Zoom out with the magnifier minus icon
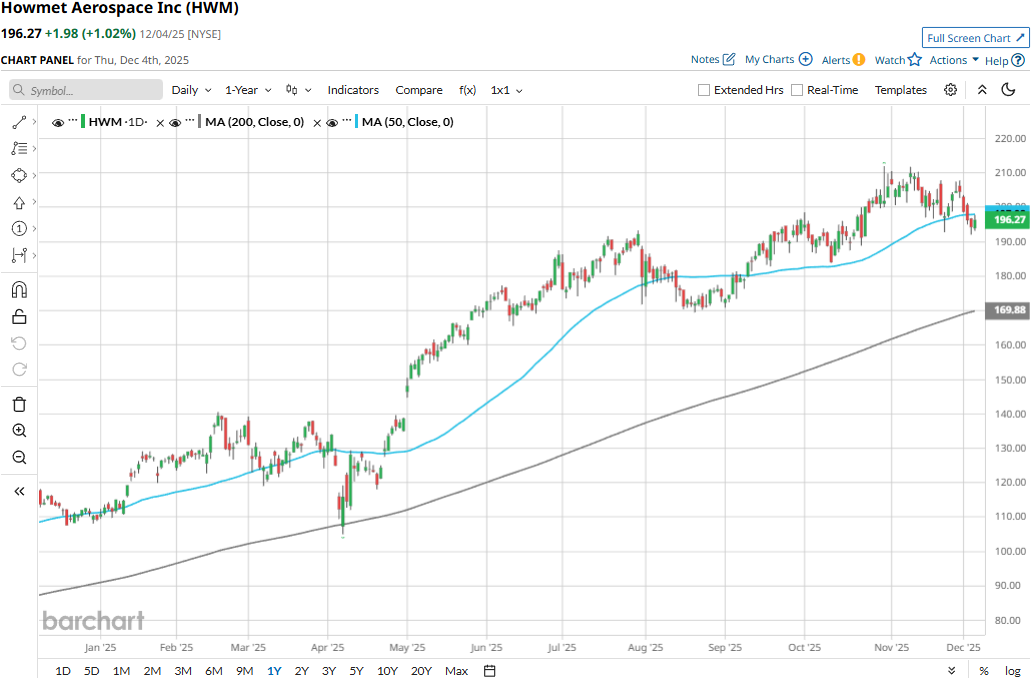The image size is (1032, 678). pos(19,458)
